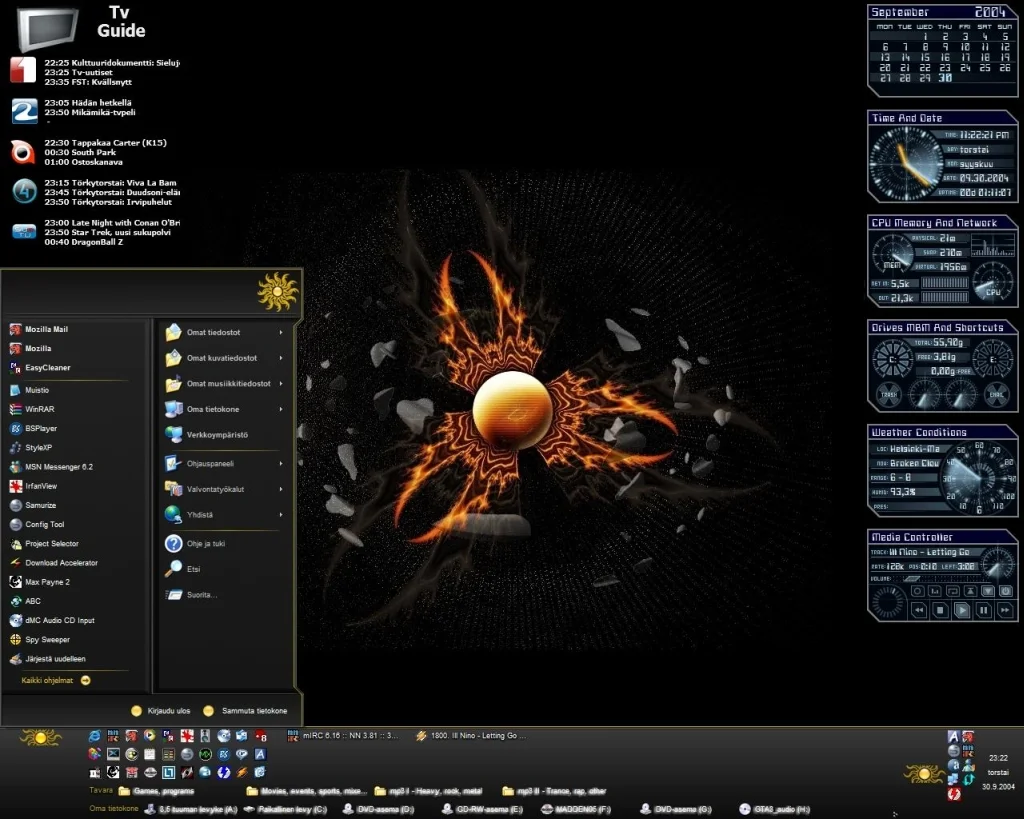Start IrfanView from the programs list
Image resolution: width=1024 pixels, height=819 pixels.
pyautogui.click(x=44, y=486)
